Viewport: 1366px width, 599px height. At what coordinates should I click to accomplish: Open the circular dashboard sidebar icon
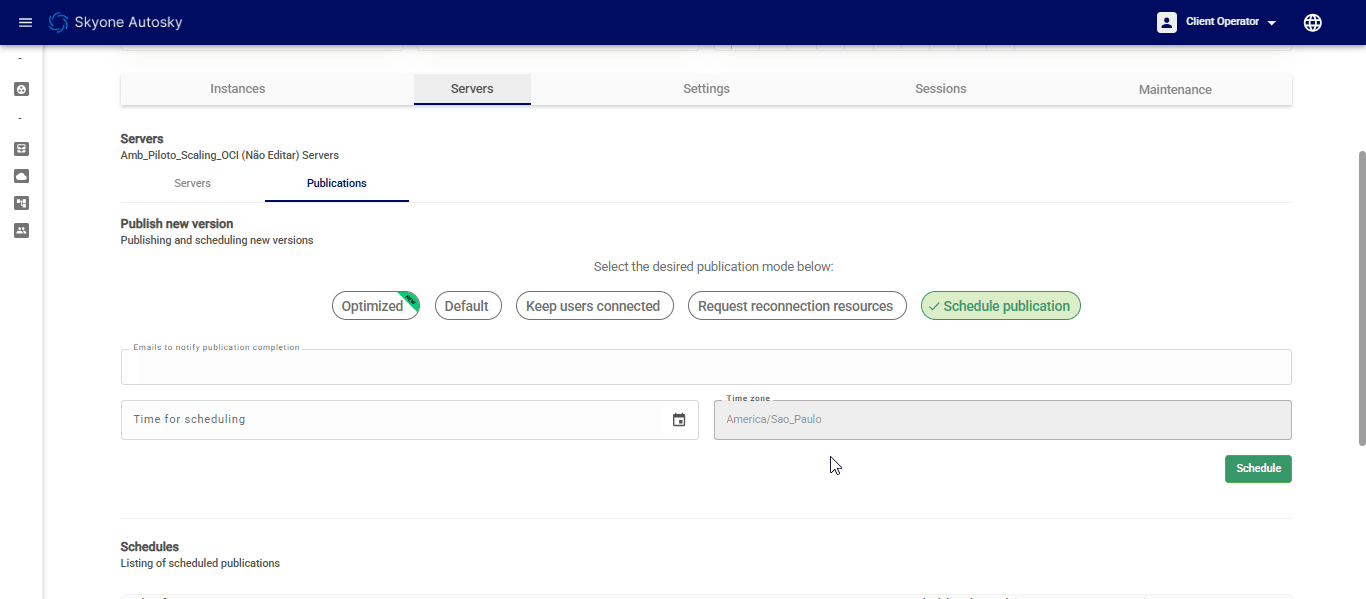tap(22, 89)
